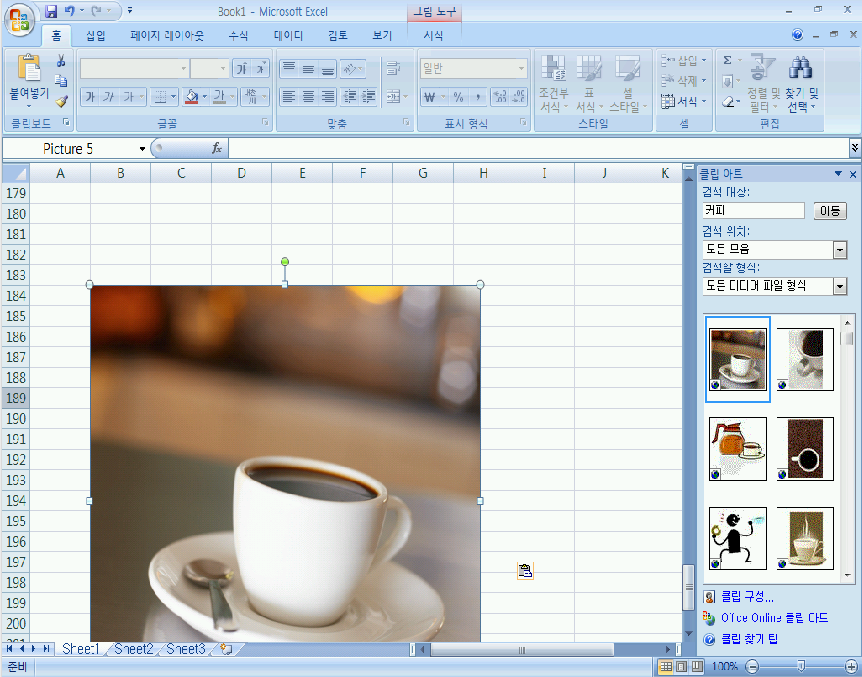Open the 서식 picture tools tab
Viewport: 862px width, 677px height.
click(433, 36)
